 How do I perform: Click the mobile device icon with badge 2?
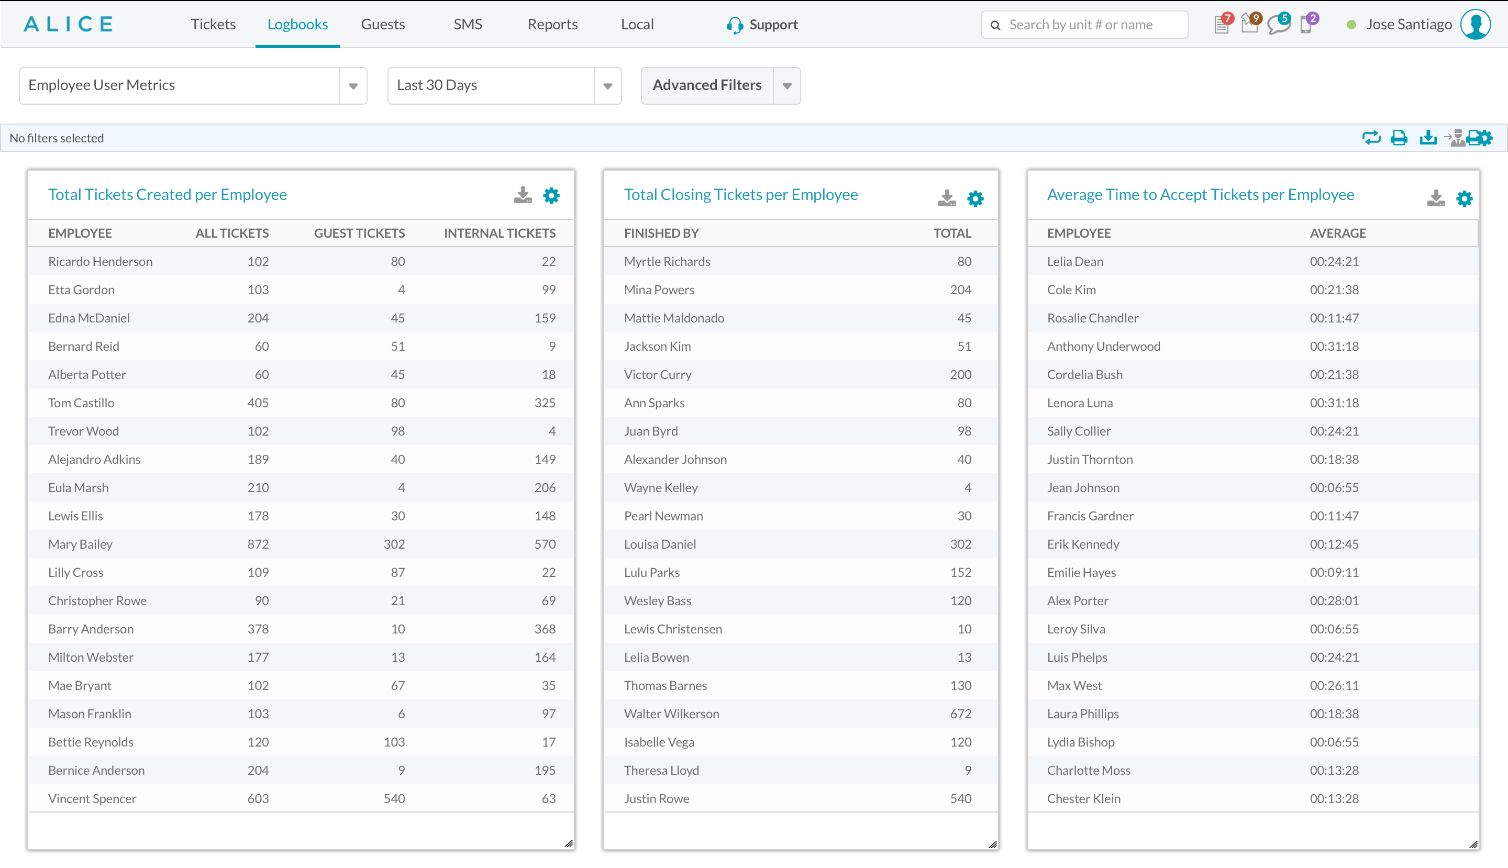tap(1306, 25)
